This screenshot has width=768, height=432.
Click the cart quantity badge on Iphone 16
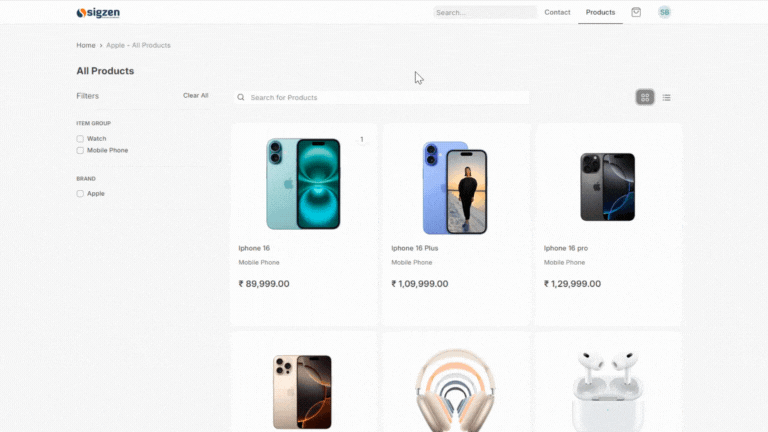[x=362, y=140]
